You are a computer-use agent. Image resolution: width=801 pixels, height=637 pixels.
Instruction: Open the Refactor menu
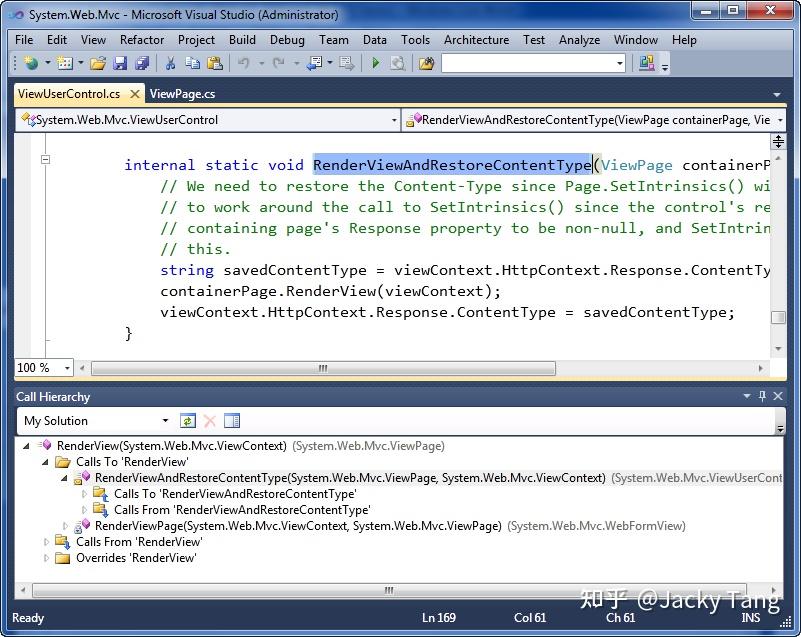(x=141, y=40)
